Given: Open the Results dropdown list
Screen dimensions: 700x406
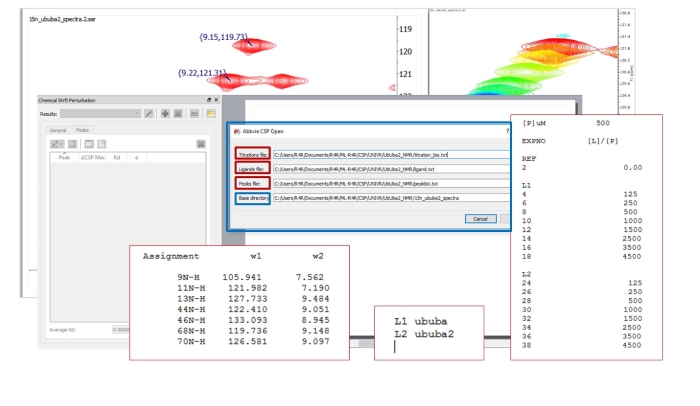Looking at the screenshot, I should click(x=136, y=114).
